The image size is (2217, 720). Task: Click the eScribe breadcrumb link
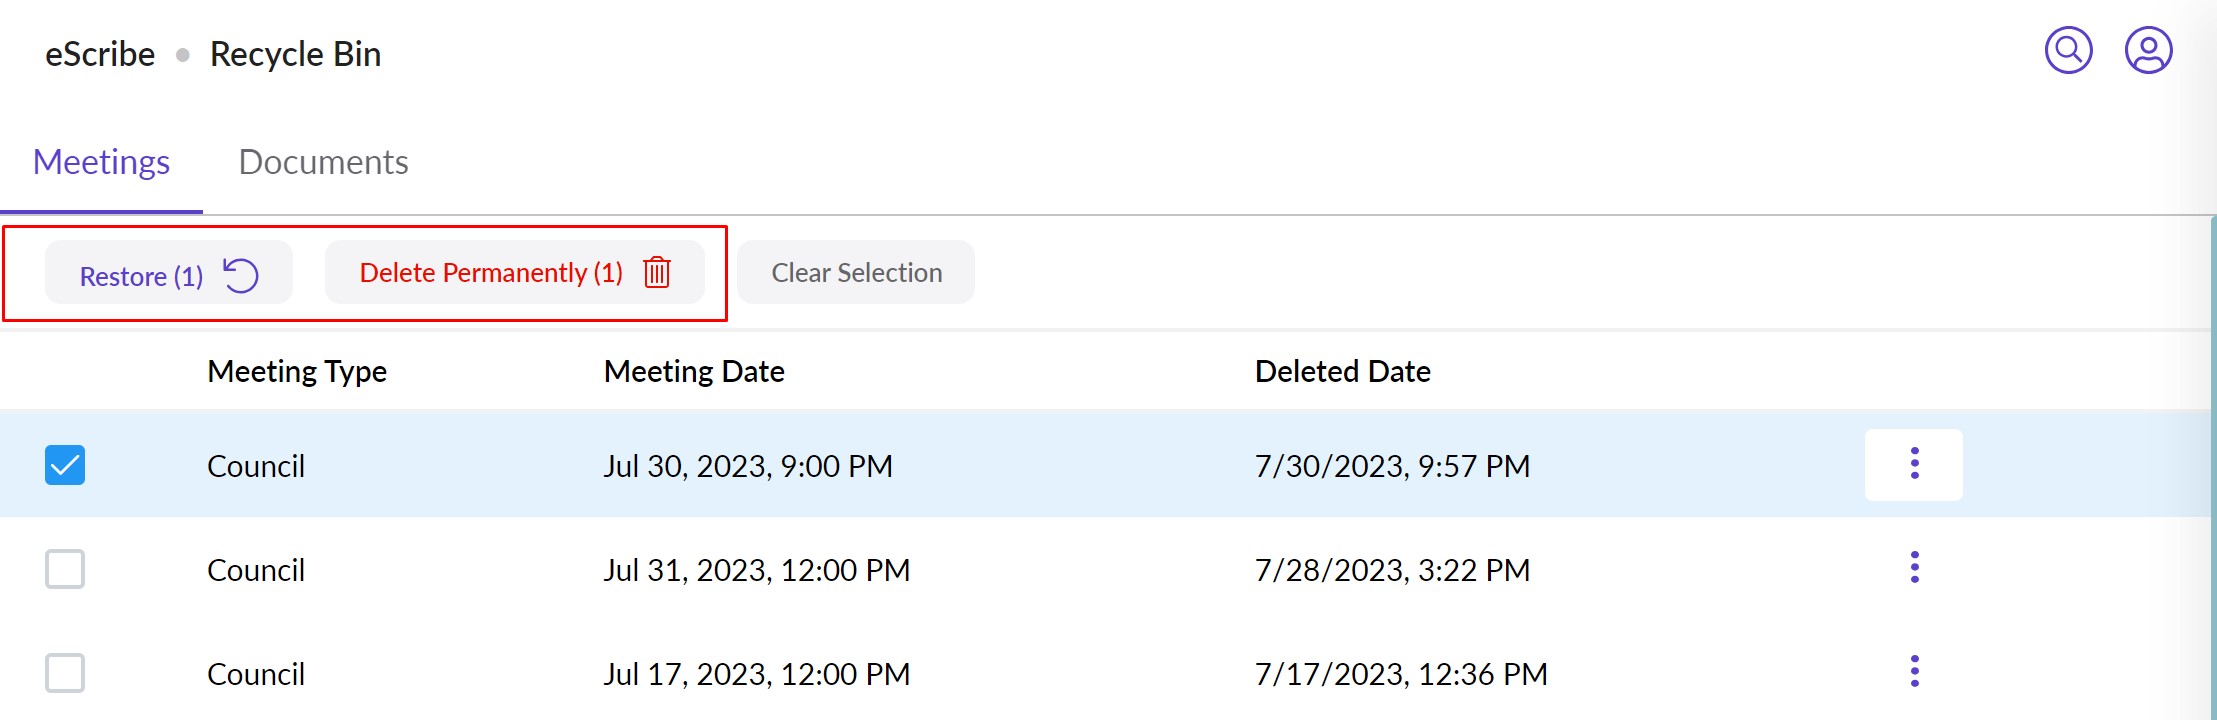pyautogui.click(x=100, y=54)
